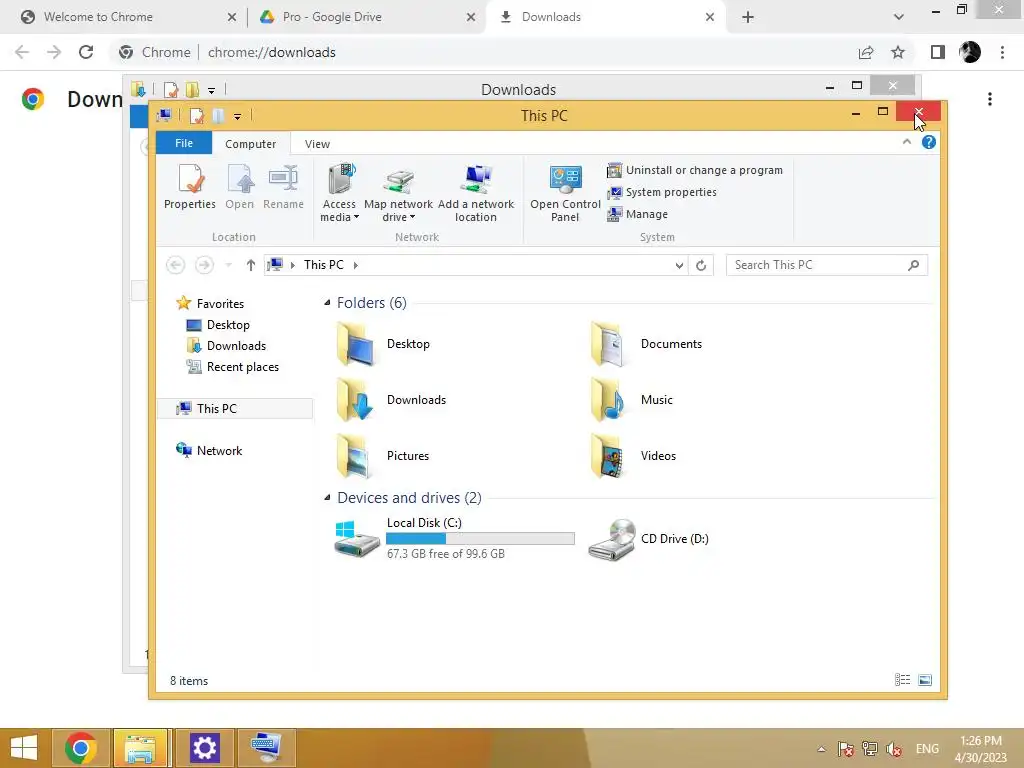Screen dimensions: 1024x768
Task: Expand the This PC breadcrumb arrow
Action: tap(356, 265)
